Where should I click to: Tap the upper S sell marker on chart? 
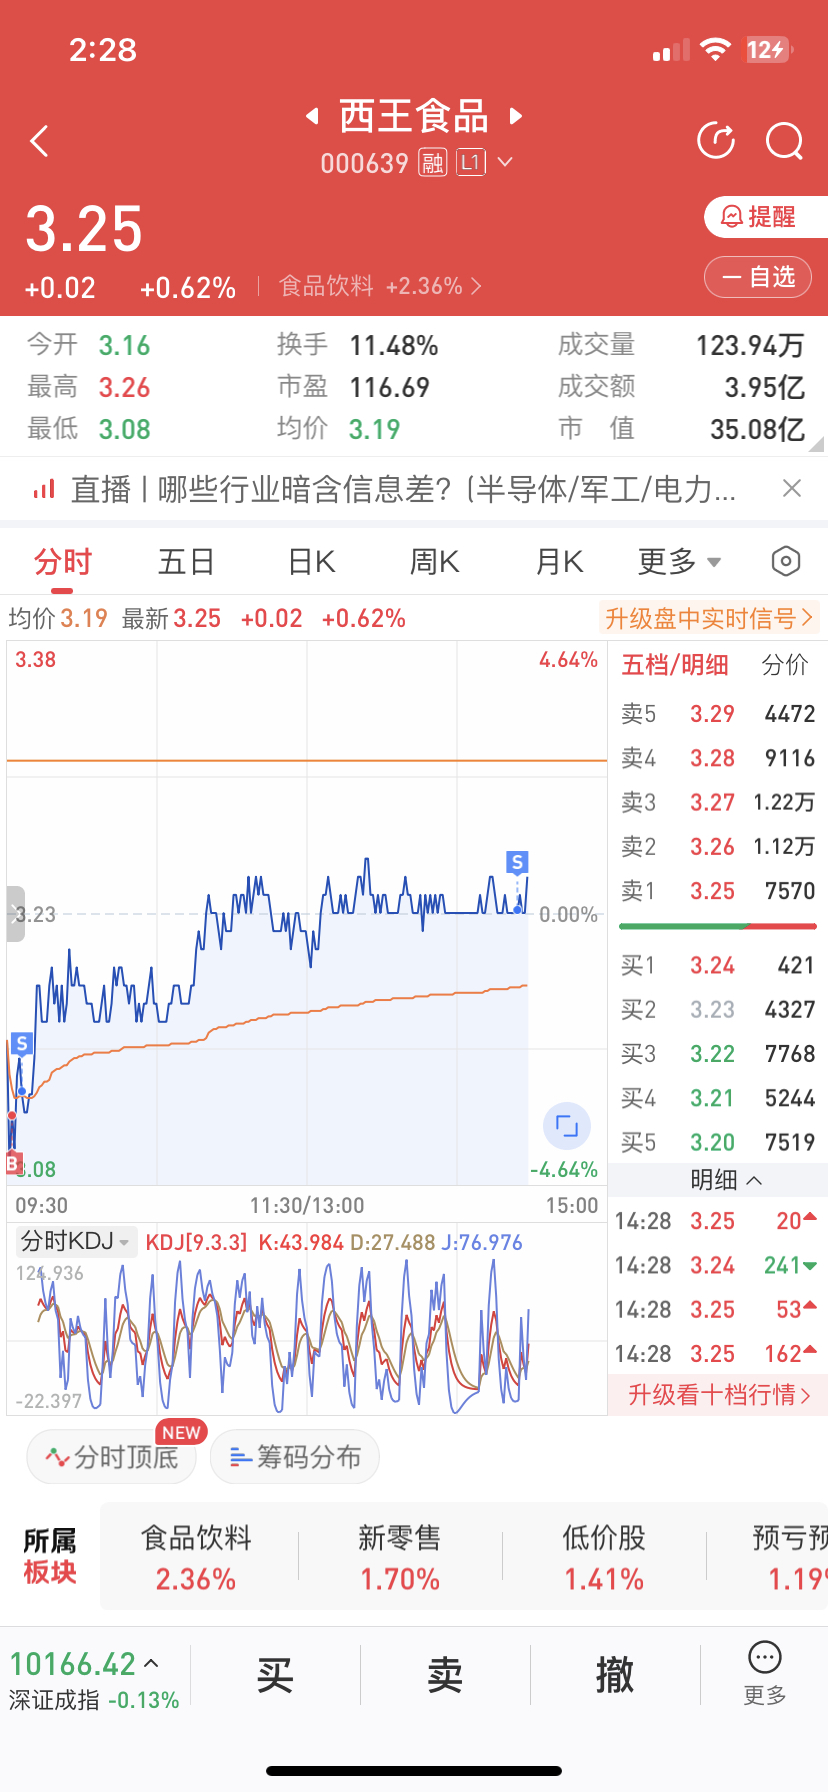[517, 862]
